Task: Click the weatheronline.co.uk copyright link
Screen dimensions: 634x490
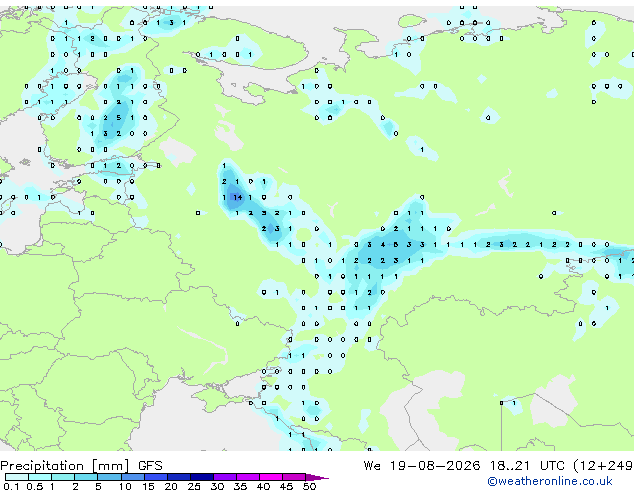Action: tap(550, 481)
